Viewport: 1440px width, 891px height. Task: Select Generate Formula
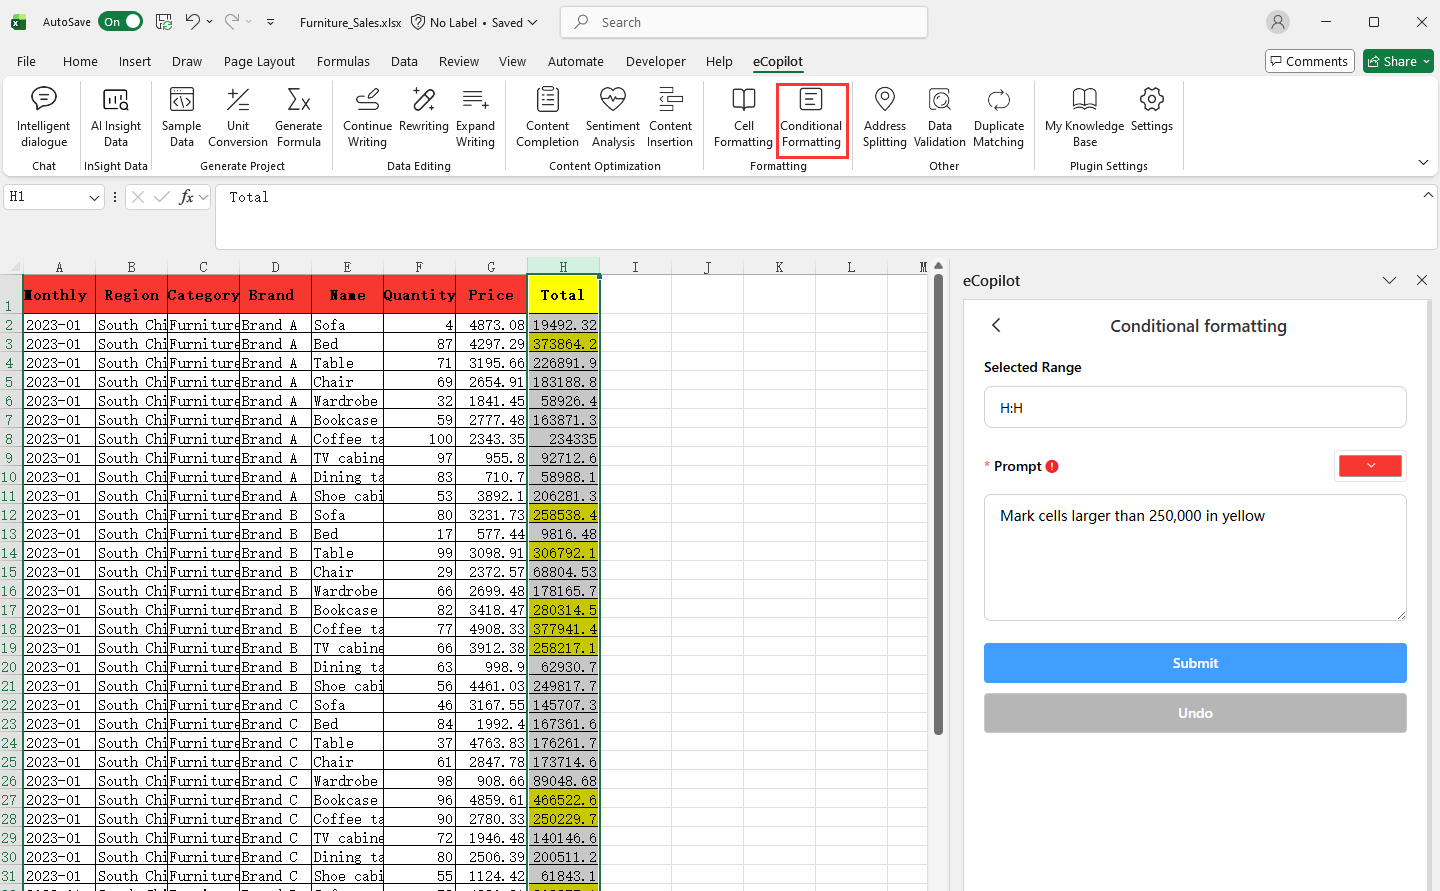298,117
